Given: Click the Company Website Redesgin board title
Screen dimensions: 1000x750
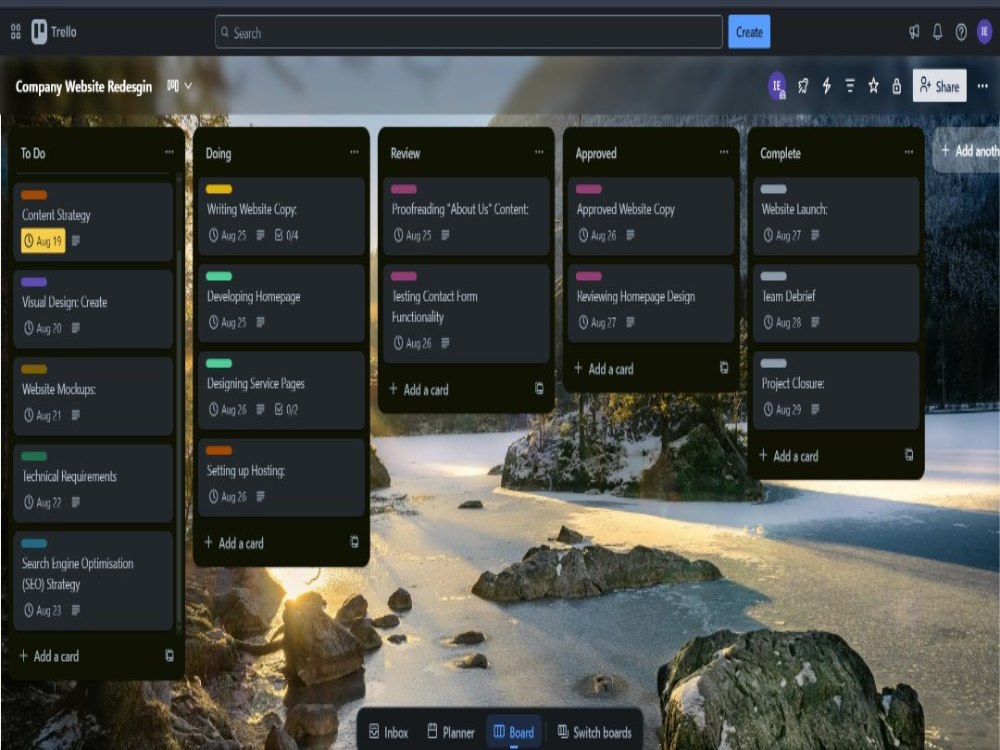Looking at the screenshot, I should click(x=84, y=86).
